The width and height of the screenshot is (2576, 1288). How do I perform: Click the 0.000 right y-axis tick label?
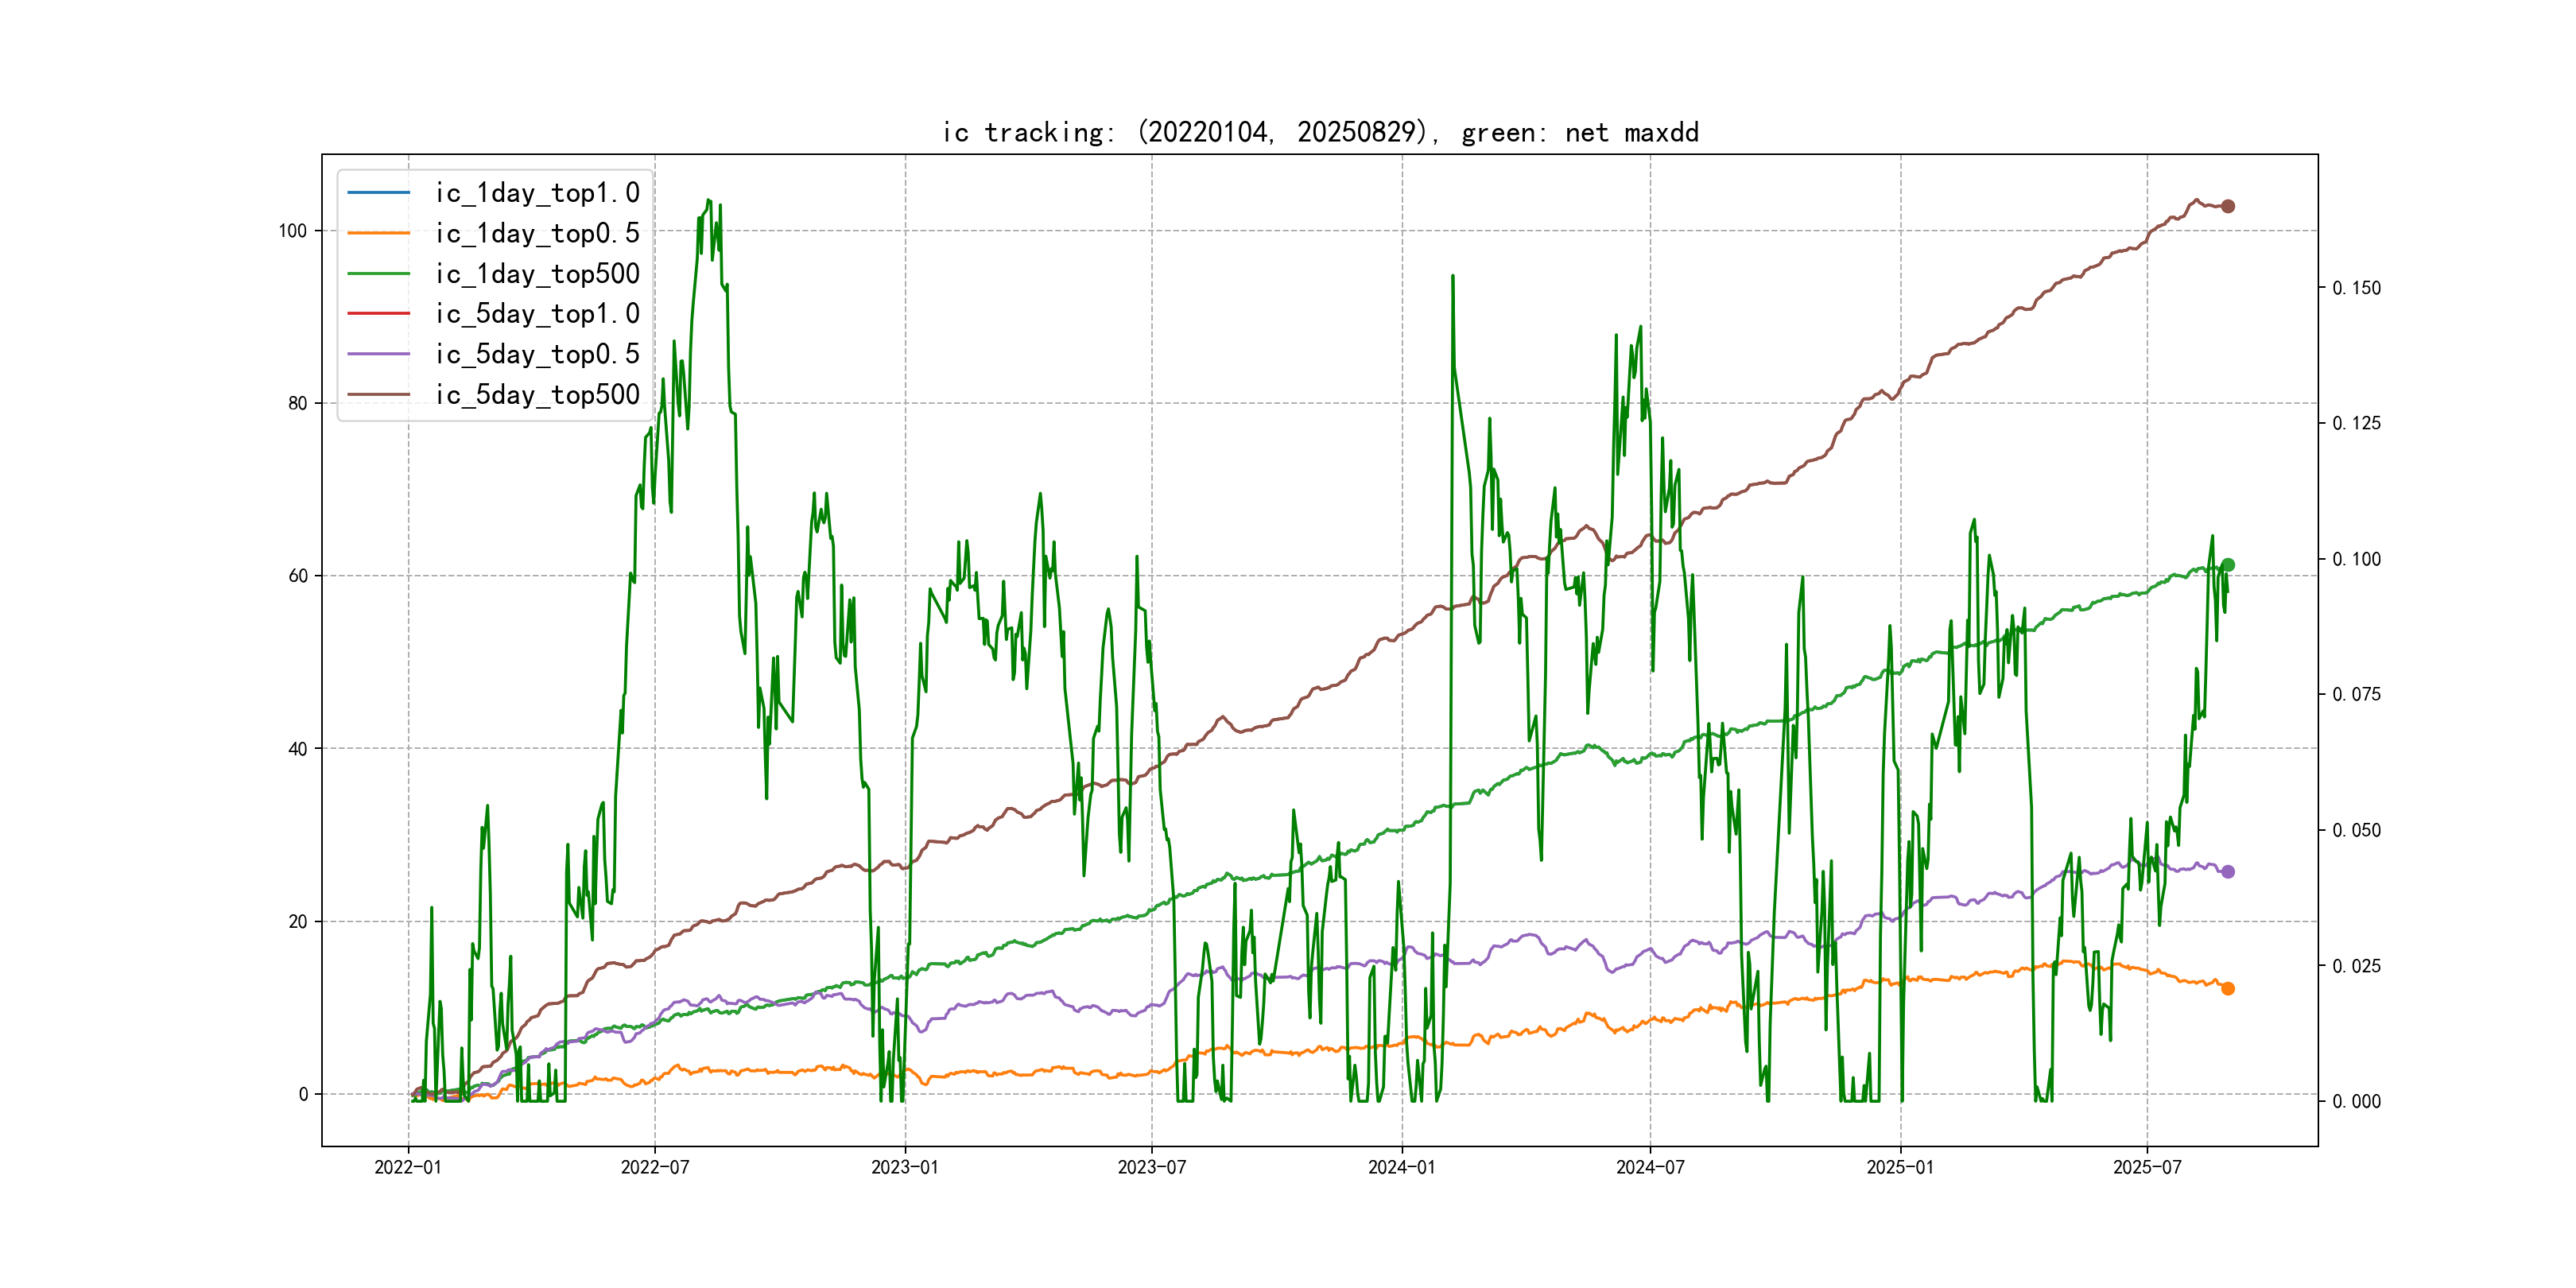click(x=2356, y=1102)
